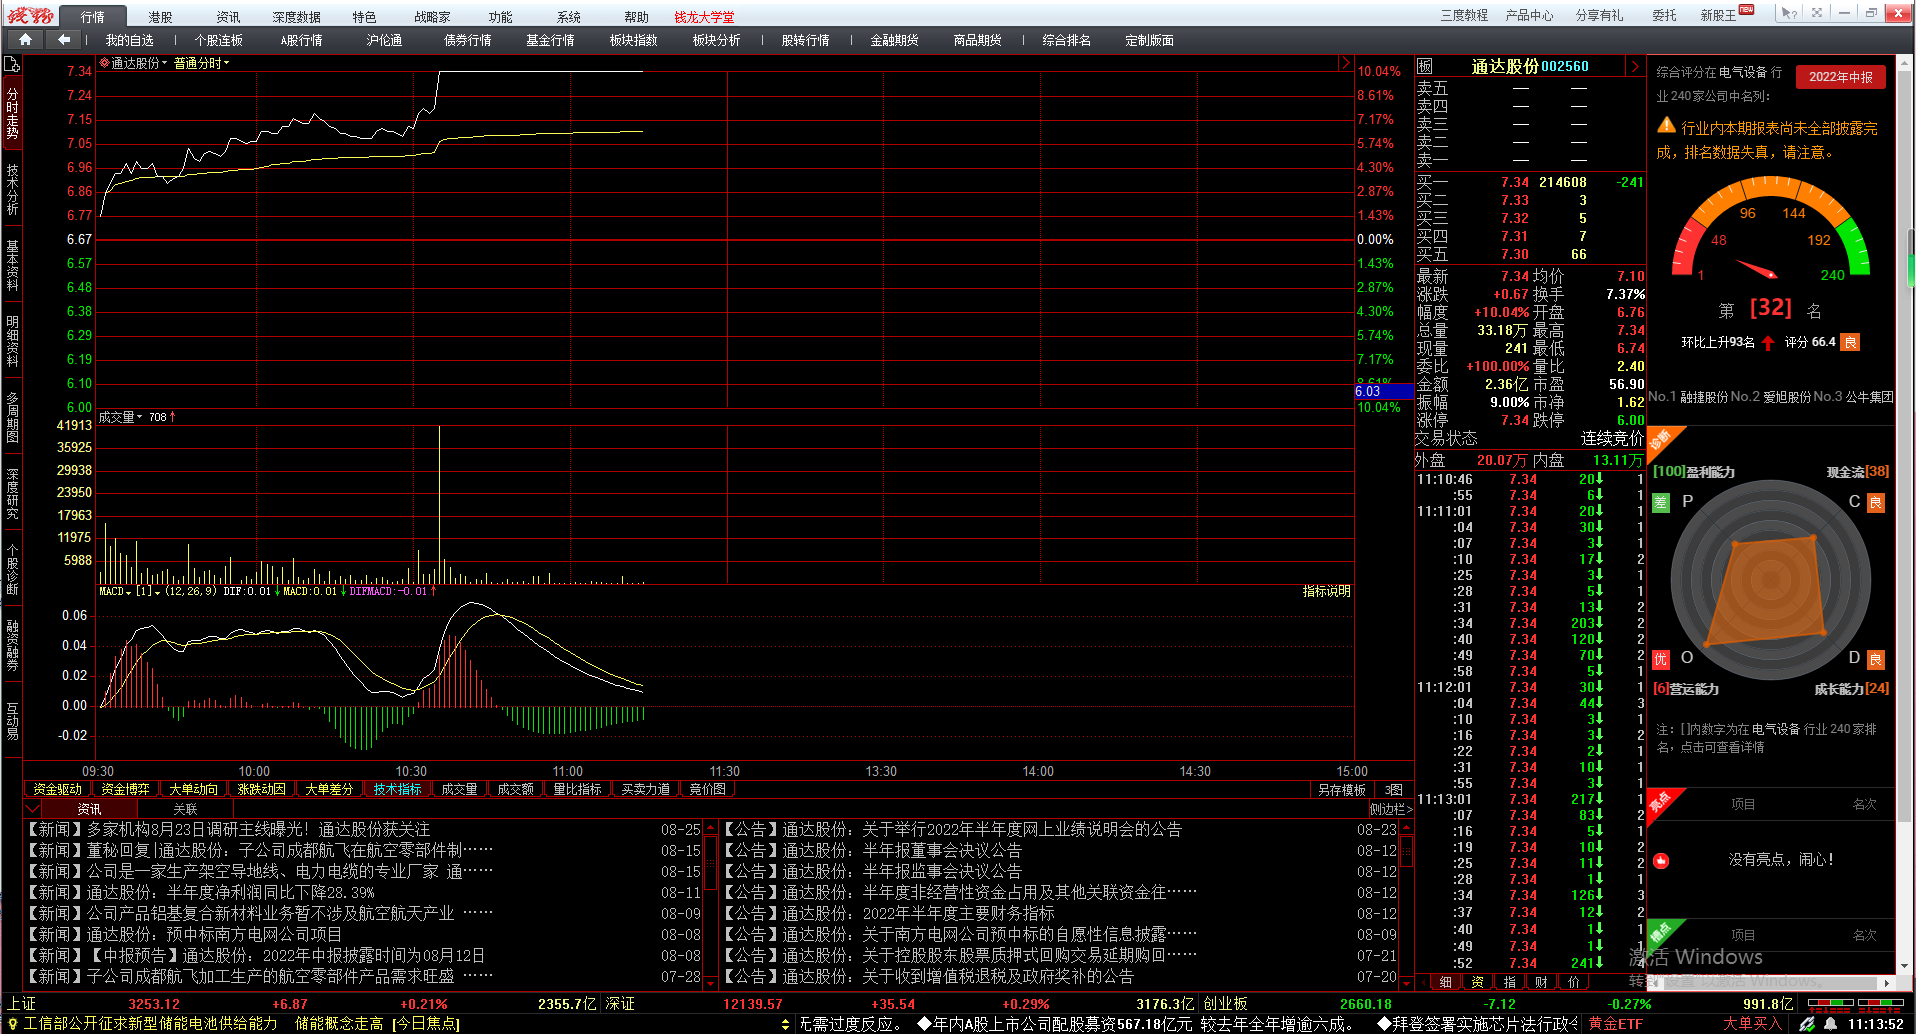Toggle the 资金博弈 indicator tab
This screenshot has height=1034, width=1916.
click(125, 789)
